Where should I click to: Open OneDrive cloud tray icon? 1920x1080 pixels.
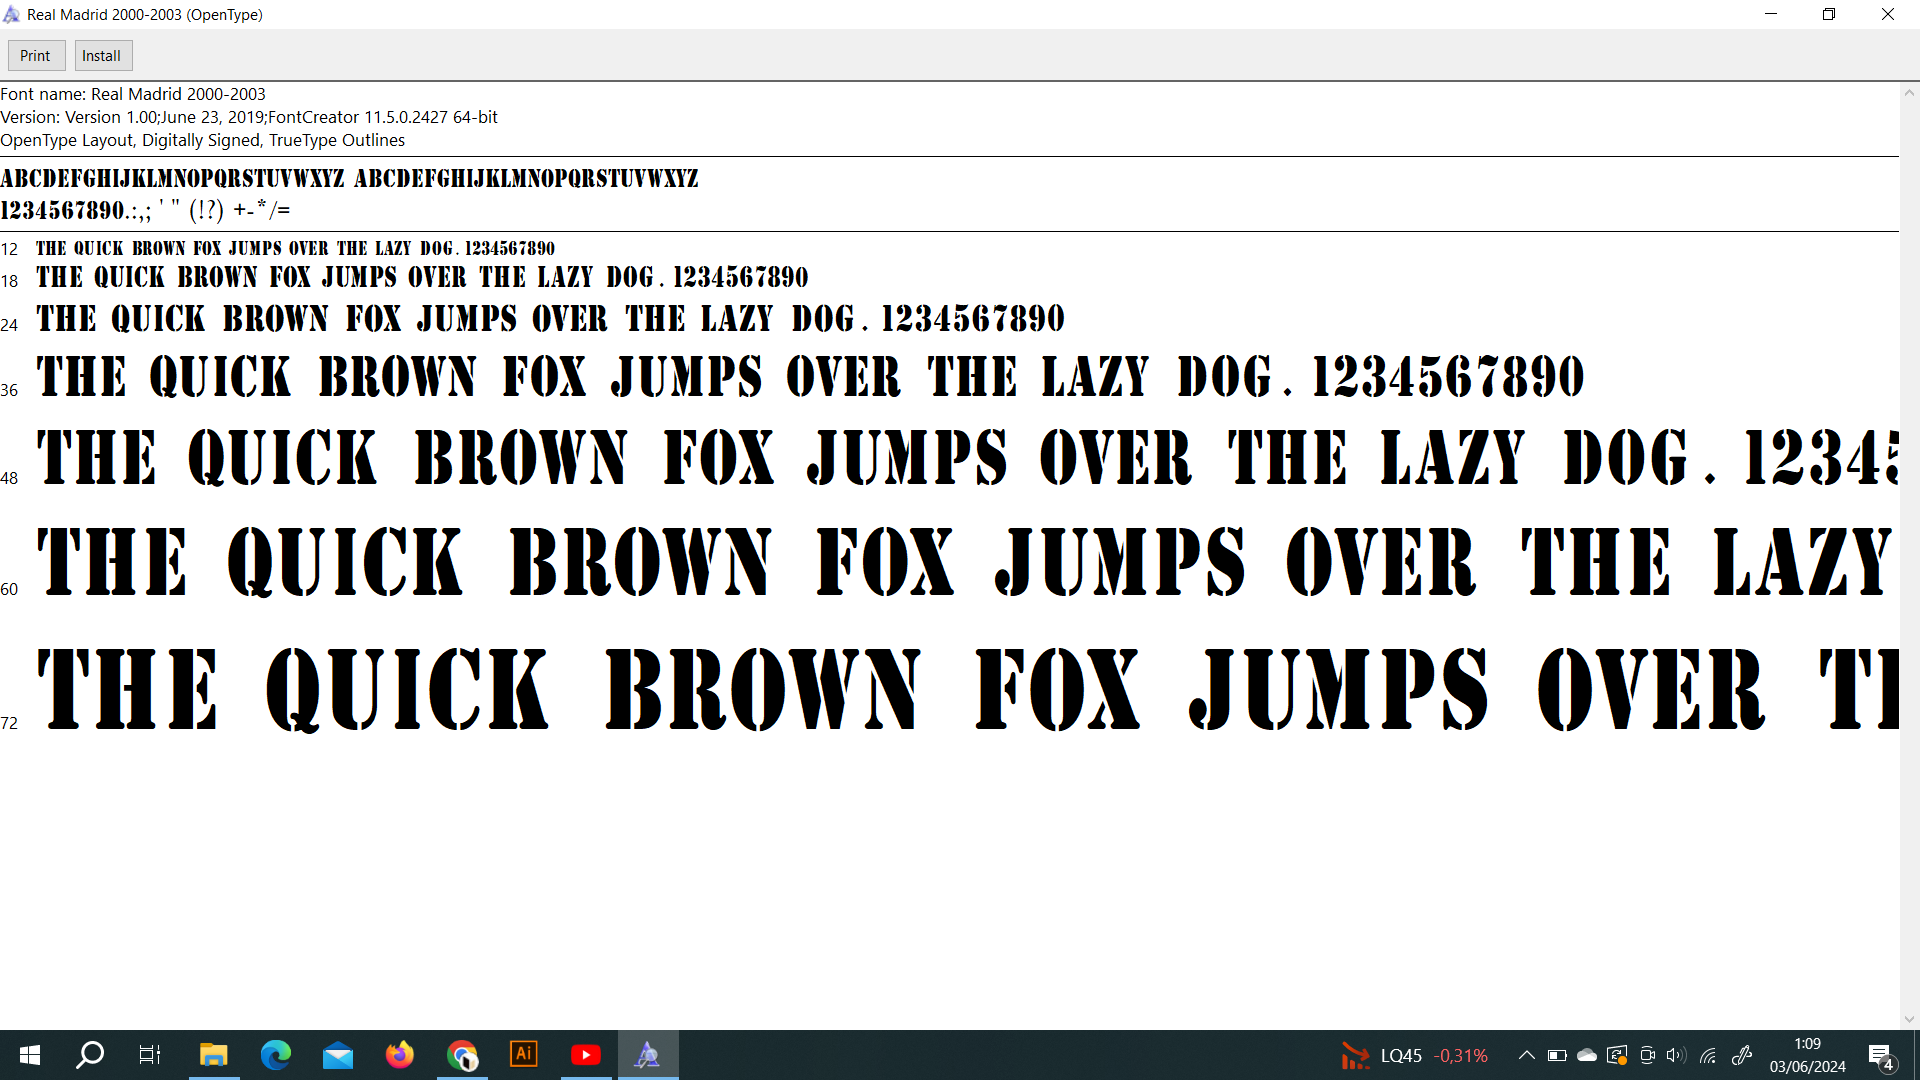pos(1587,1055)
